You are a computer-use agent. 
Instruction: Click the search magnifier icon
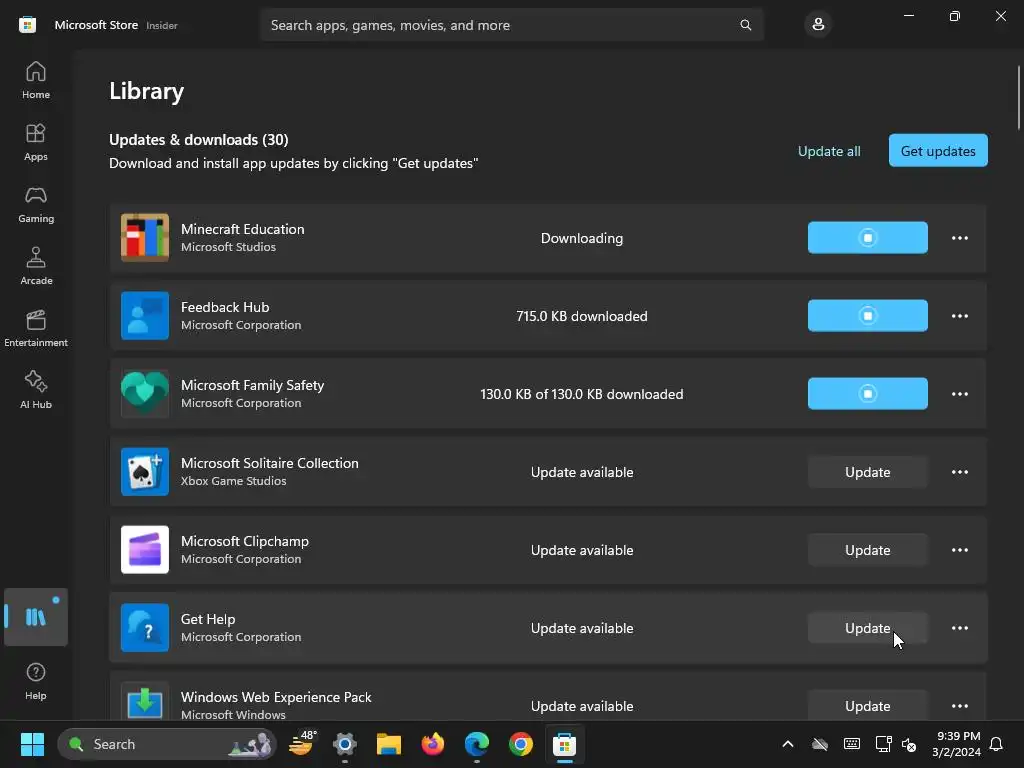(x=745, y=25)
